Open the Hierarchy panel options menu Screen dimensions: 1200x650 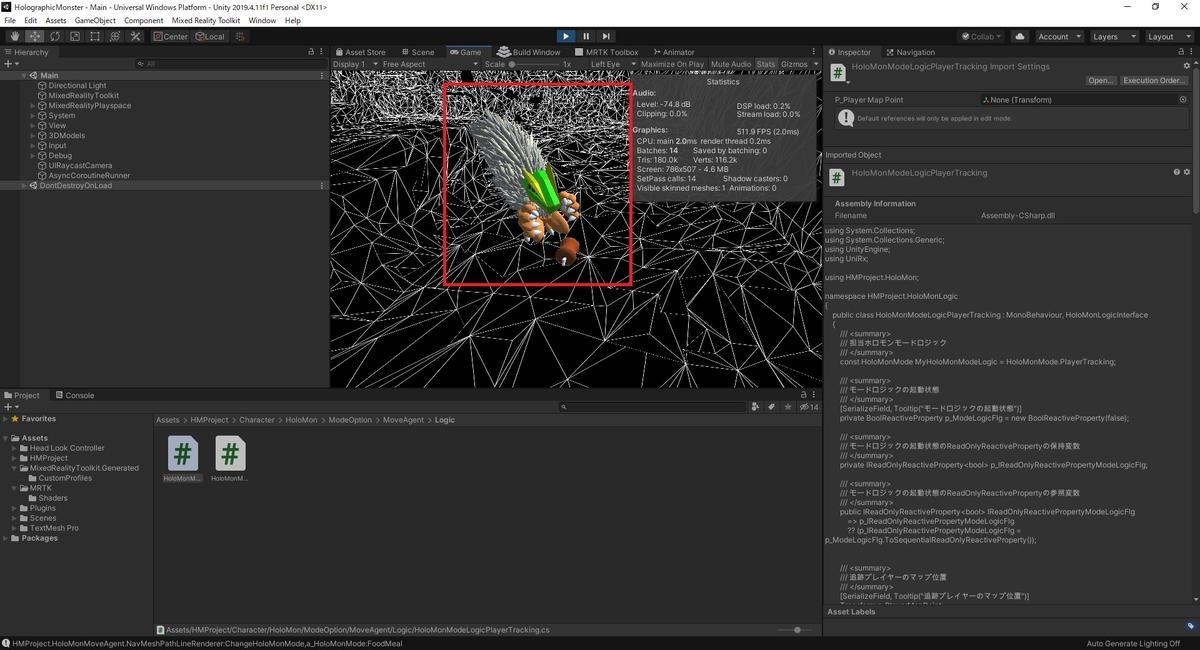pyautogui.click(x=319, y=51)
